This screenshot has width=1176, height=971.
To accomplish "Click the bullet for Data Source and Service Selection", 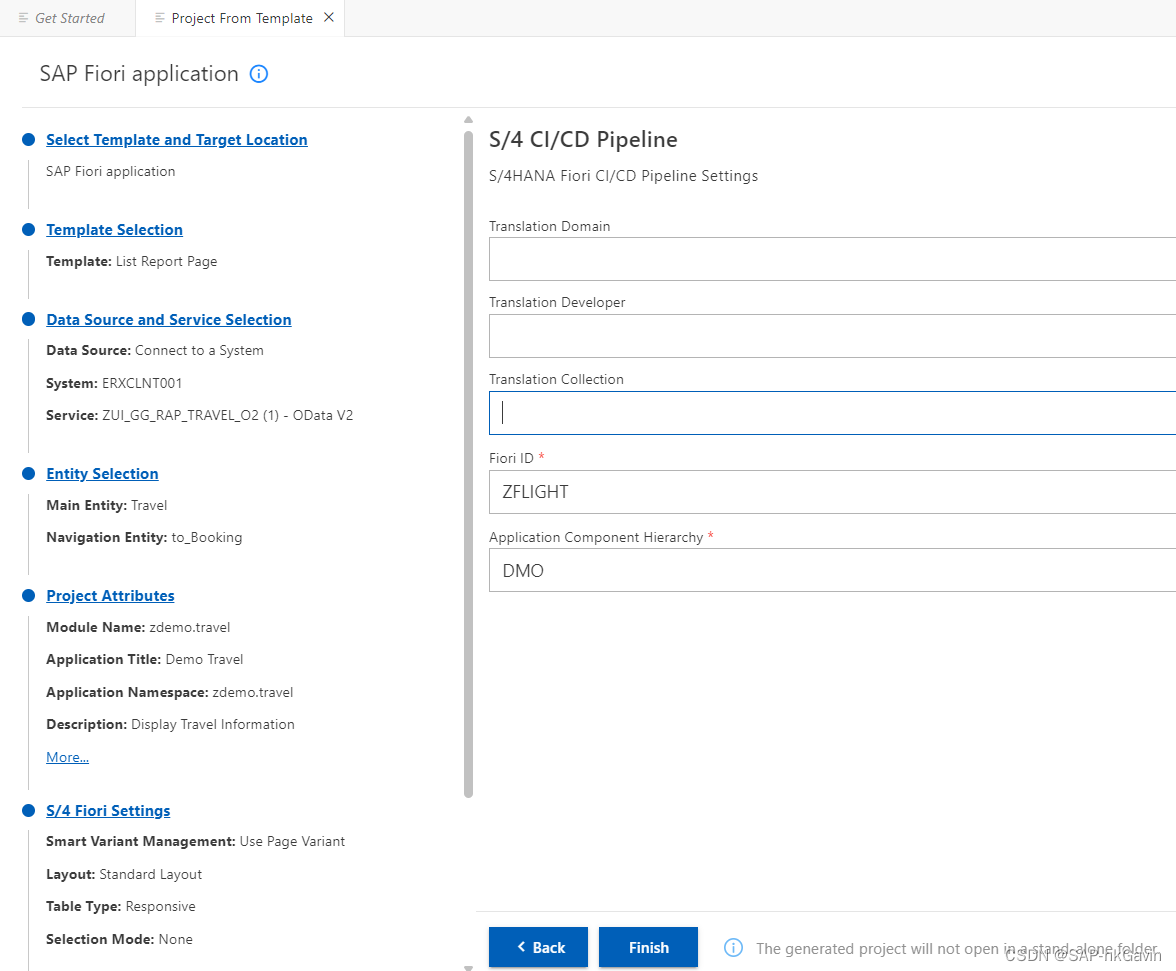I will pos(28,319).
